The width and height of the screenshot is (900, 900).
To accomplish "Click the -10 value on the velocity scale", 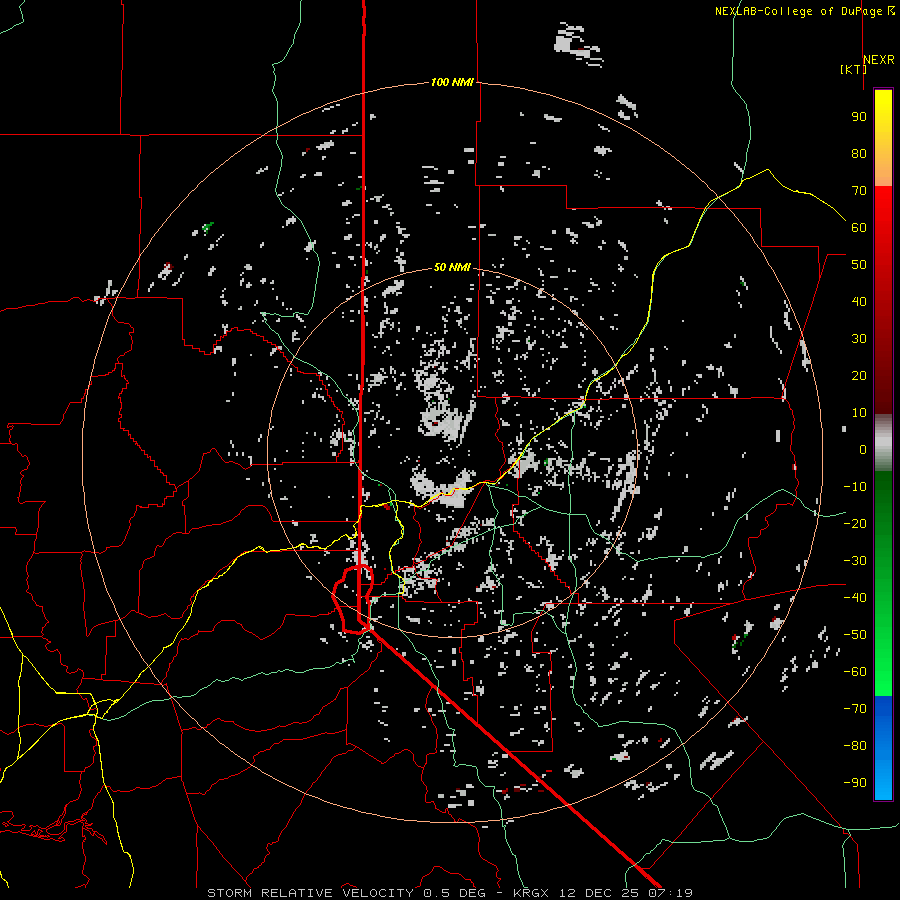I will click(x=855, y=487).
